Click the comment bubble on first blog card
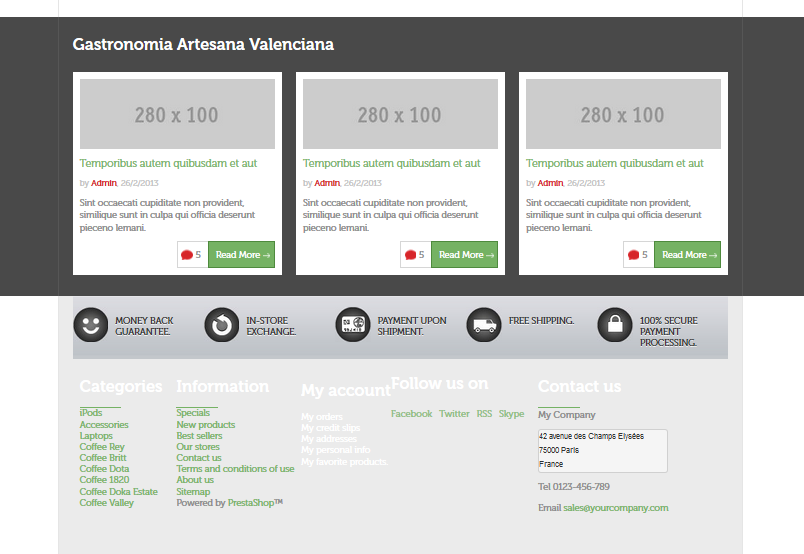This screenshot has width=804, height=554. (187, 255)
